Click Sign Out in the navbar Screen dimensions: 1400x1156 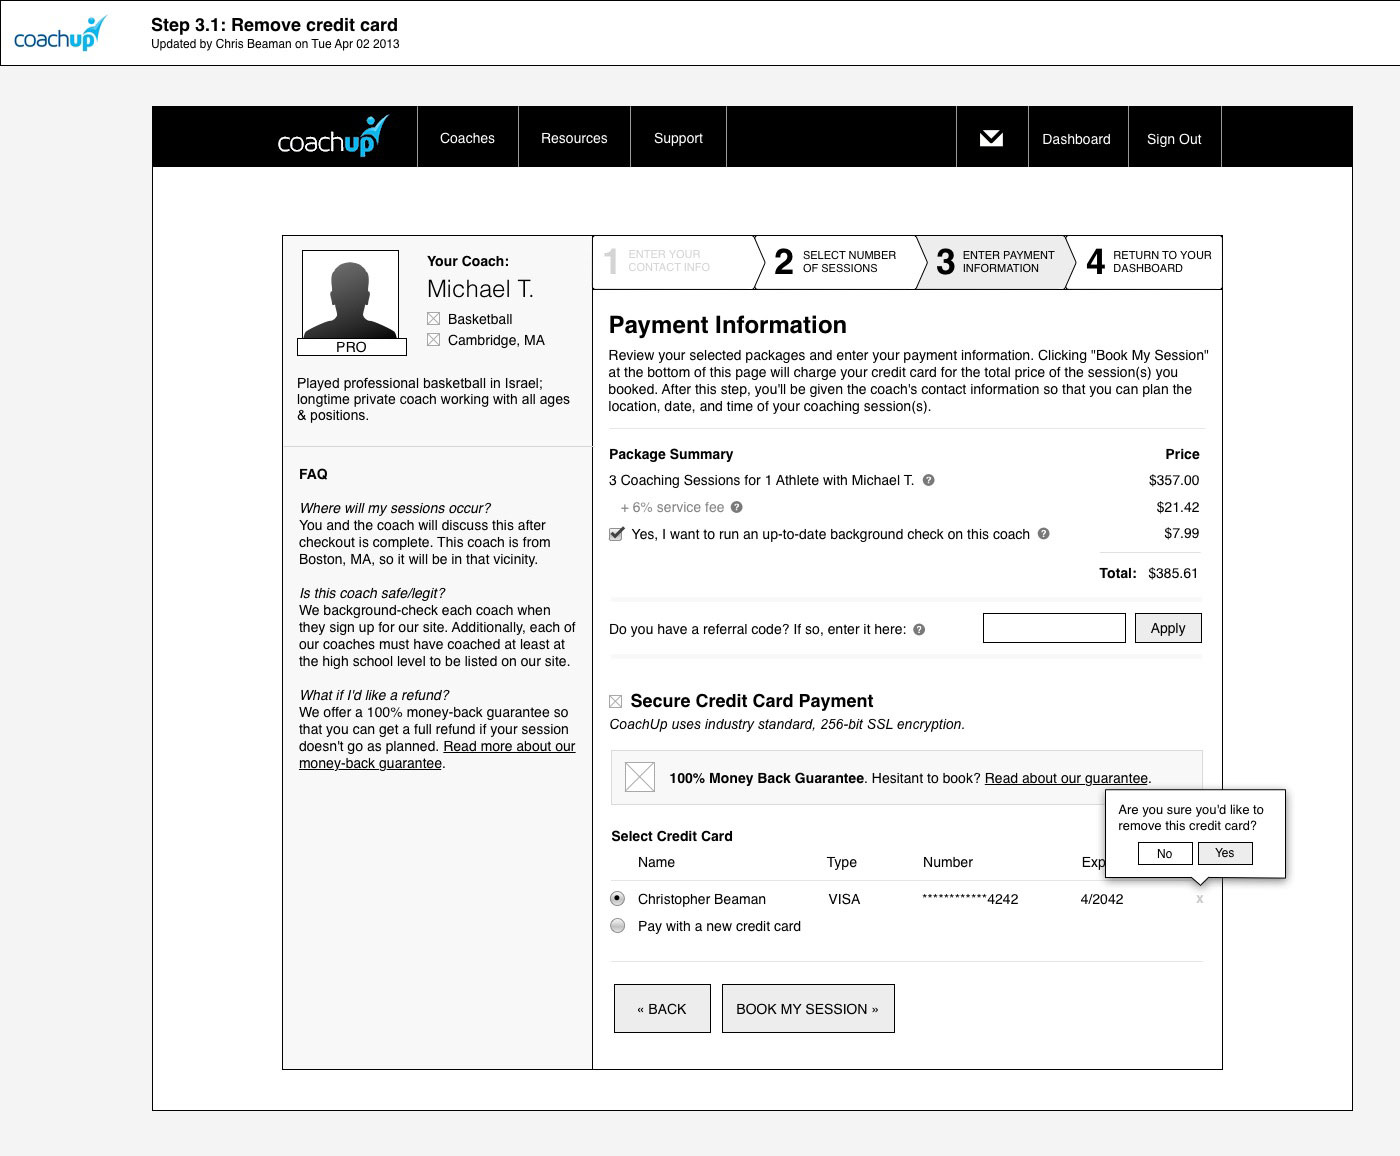click(x=1174, y=139)
